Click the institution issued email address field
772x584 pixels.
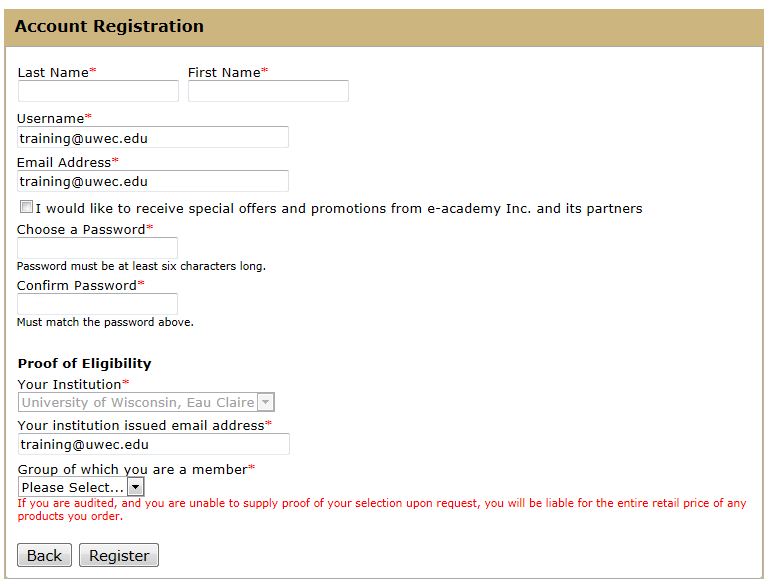pos(153,444)
